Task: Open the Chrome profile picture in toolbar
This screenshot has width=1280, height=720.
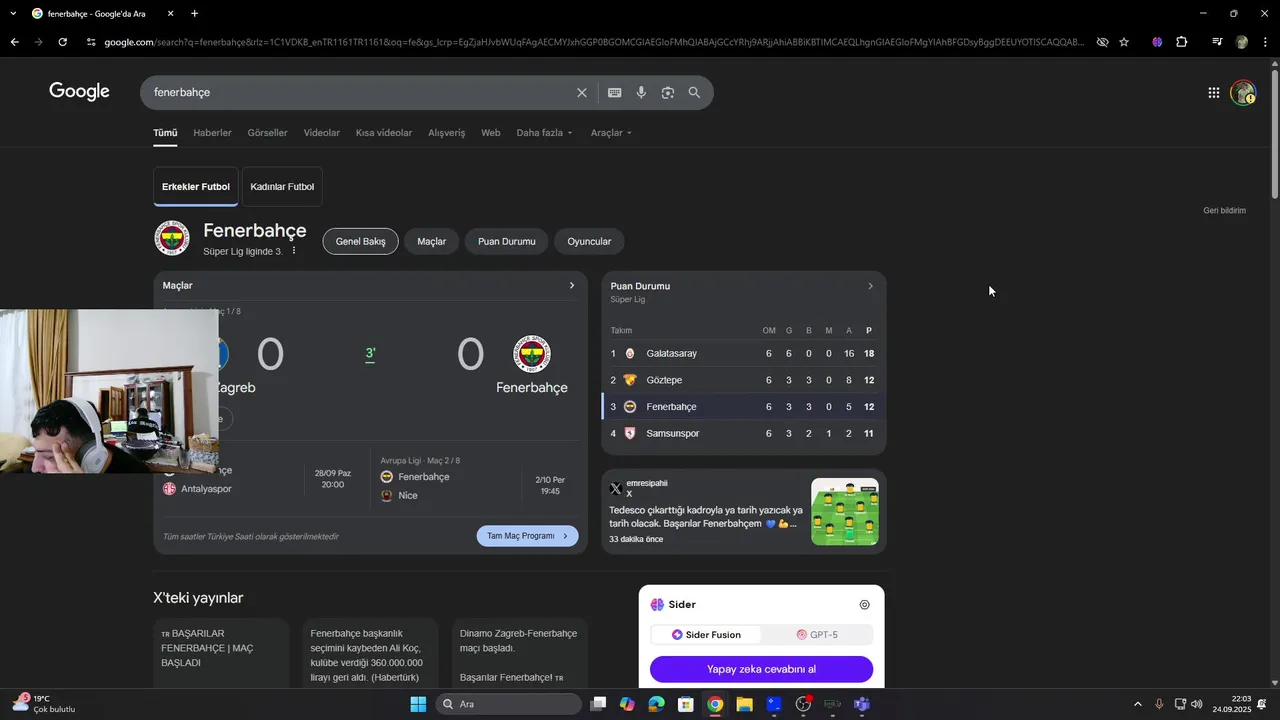Action: tap(1242, 42)
